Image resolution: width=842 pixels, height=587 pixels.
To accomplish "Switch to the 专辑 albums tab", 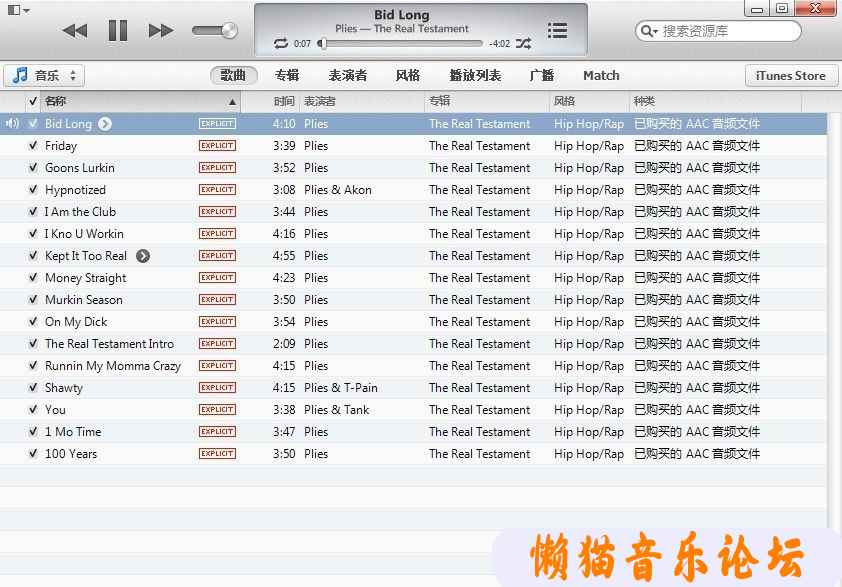I will [287, 76].
